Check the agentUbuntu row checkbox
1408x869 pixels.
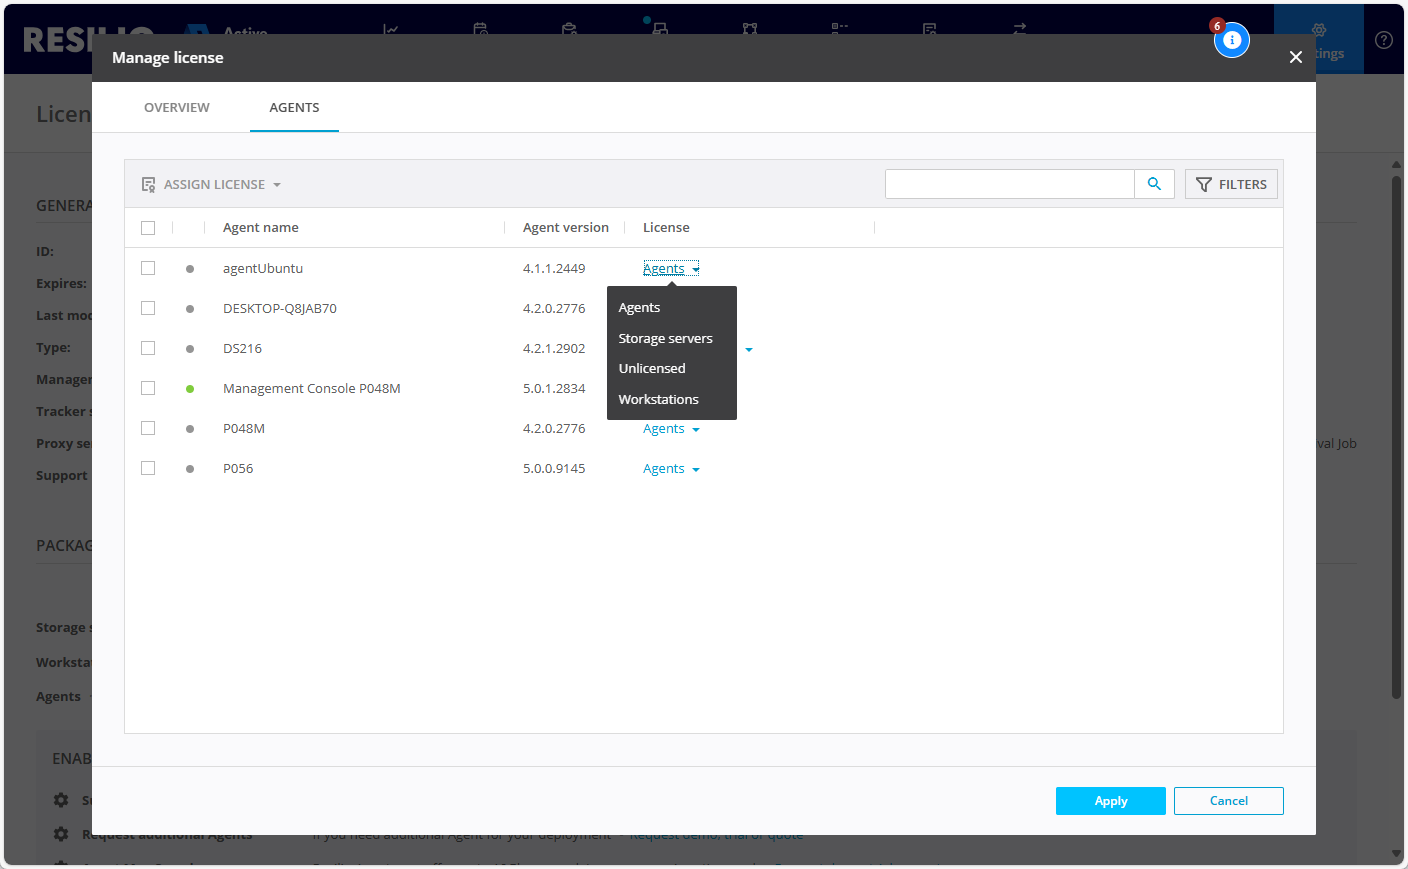coord(148,268)
